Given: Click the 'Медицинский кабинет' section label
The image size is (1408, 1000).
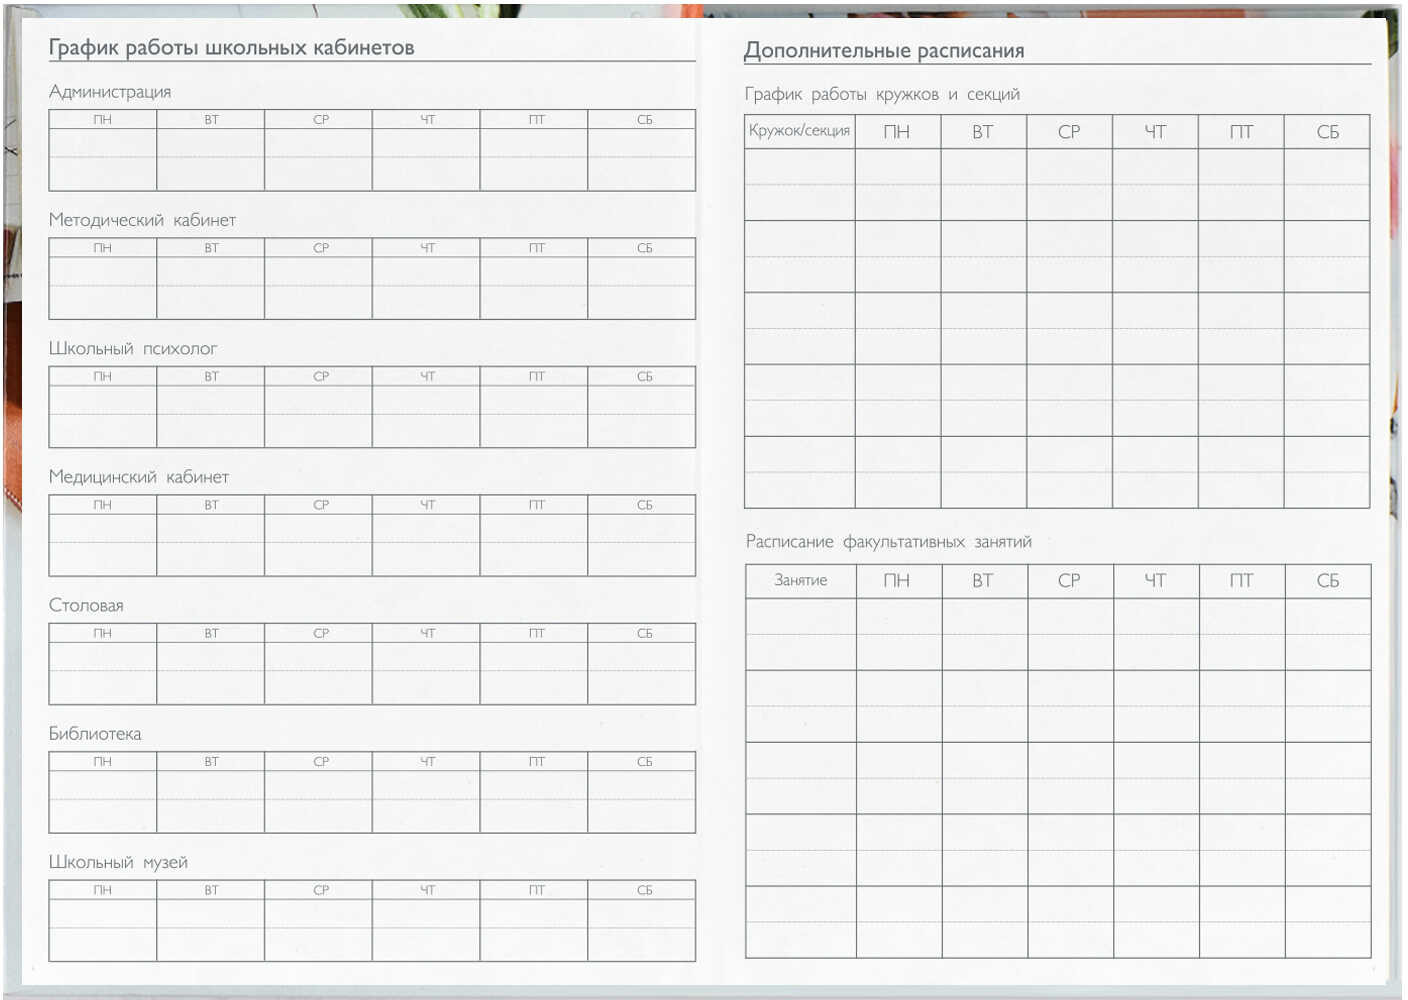Looking at the screenshot, I should (x=139, y=477).
